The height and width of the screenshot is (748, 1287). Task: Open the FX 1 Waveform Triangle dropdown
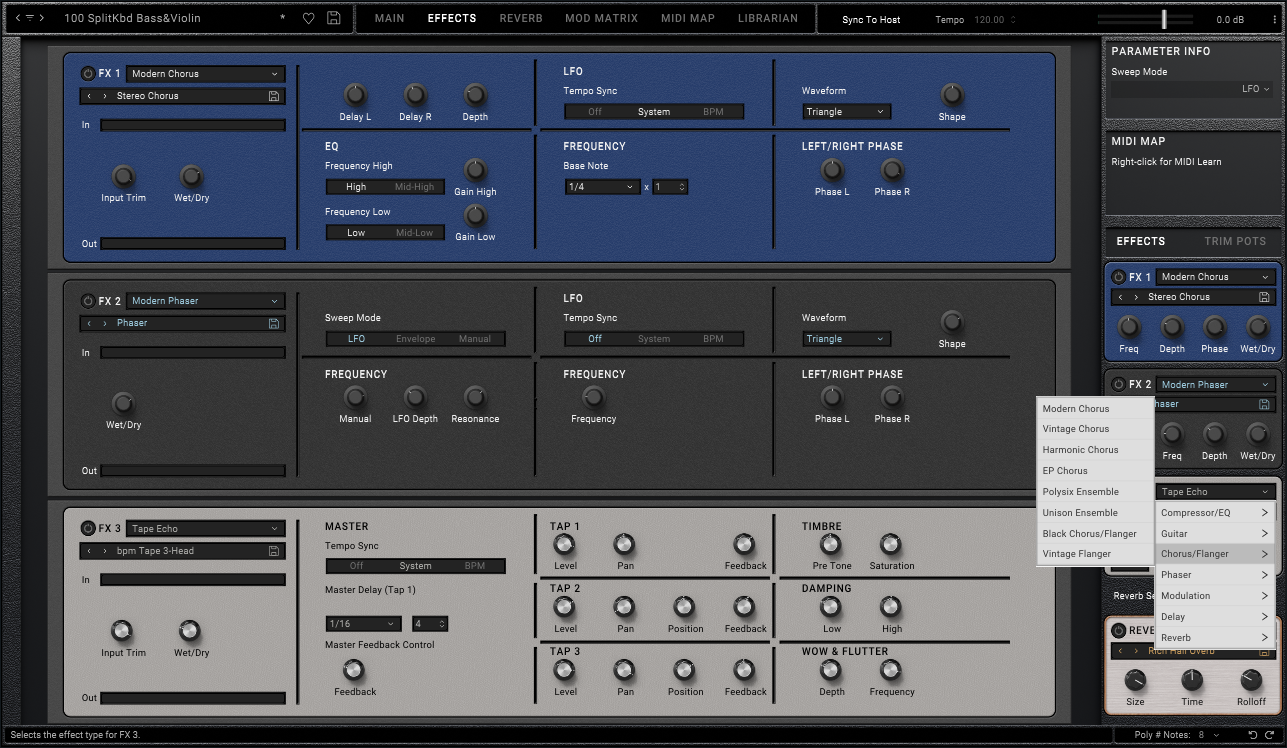click(x=845, y=112)
